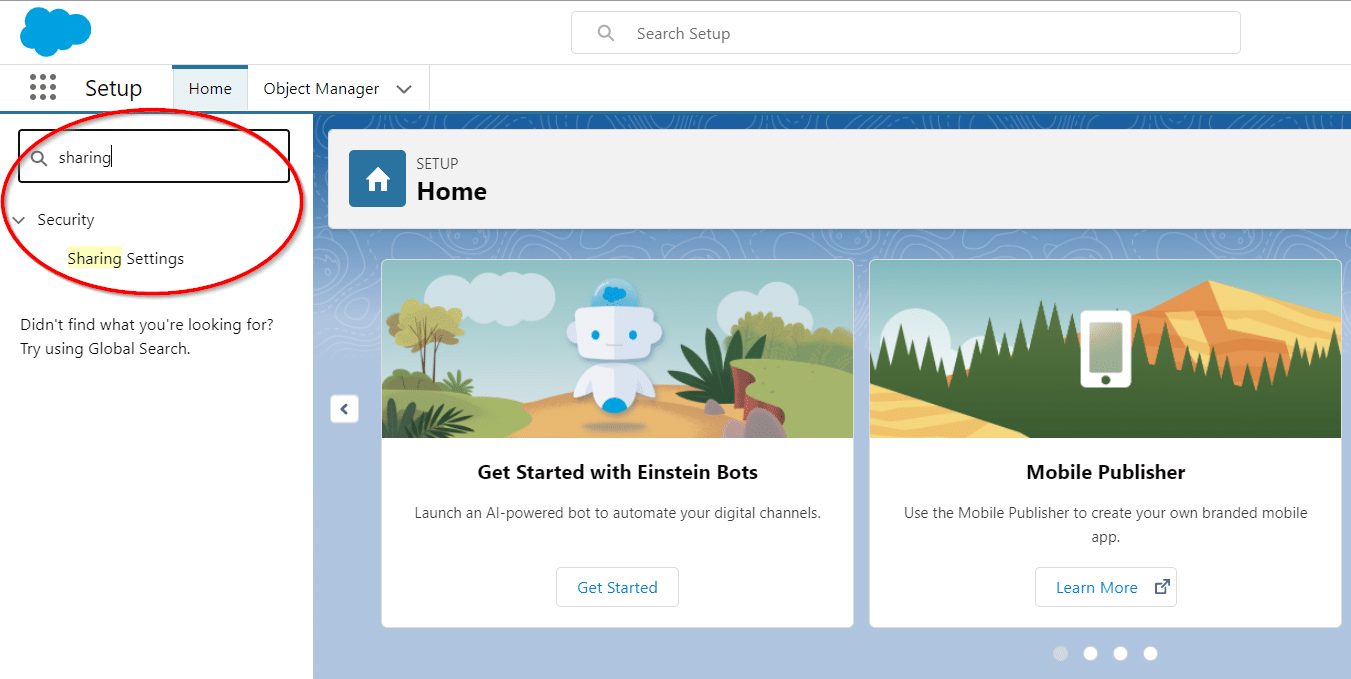The width and height of the screenshot is (1351, 679).
Task: Open the Object Manager dropdown arrow
Action: pyautogui.click(x=404, y=89)
